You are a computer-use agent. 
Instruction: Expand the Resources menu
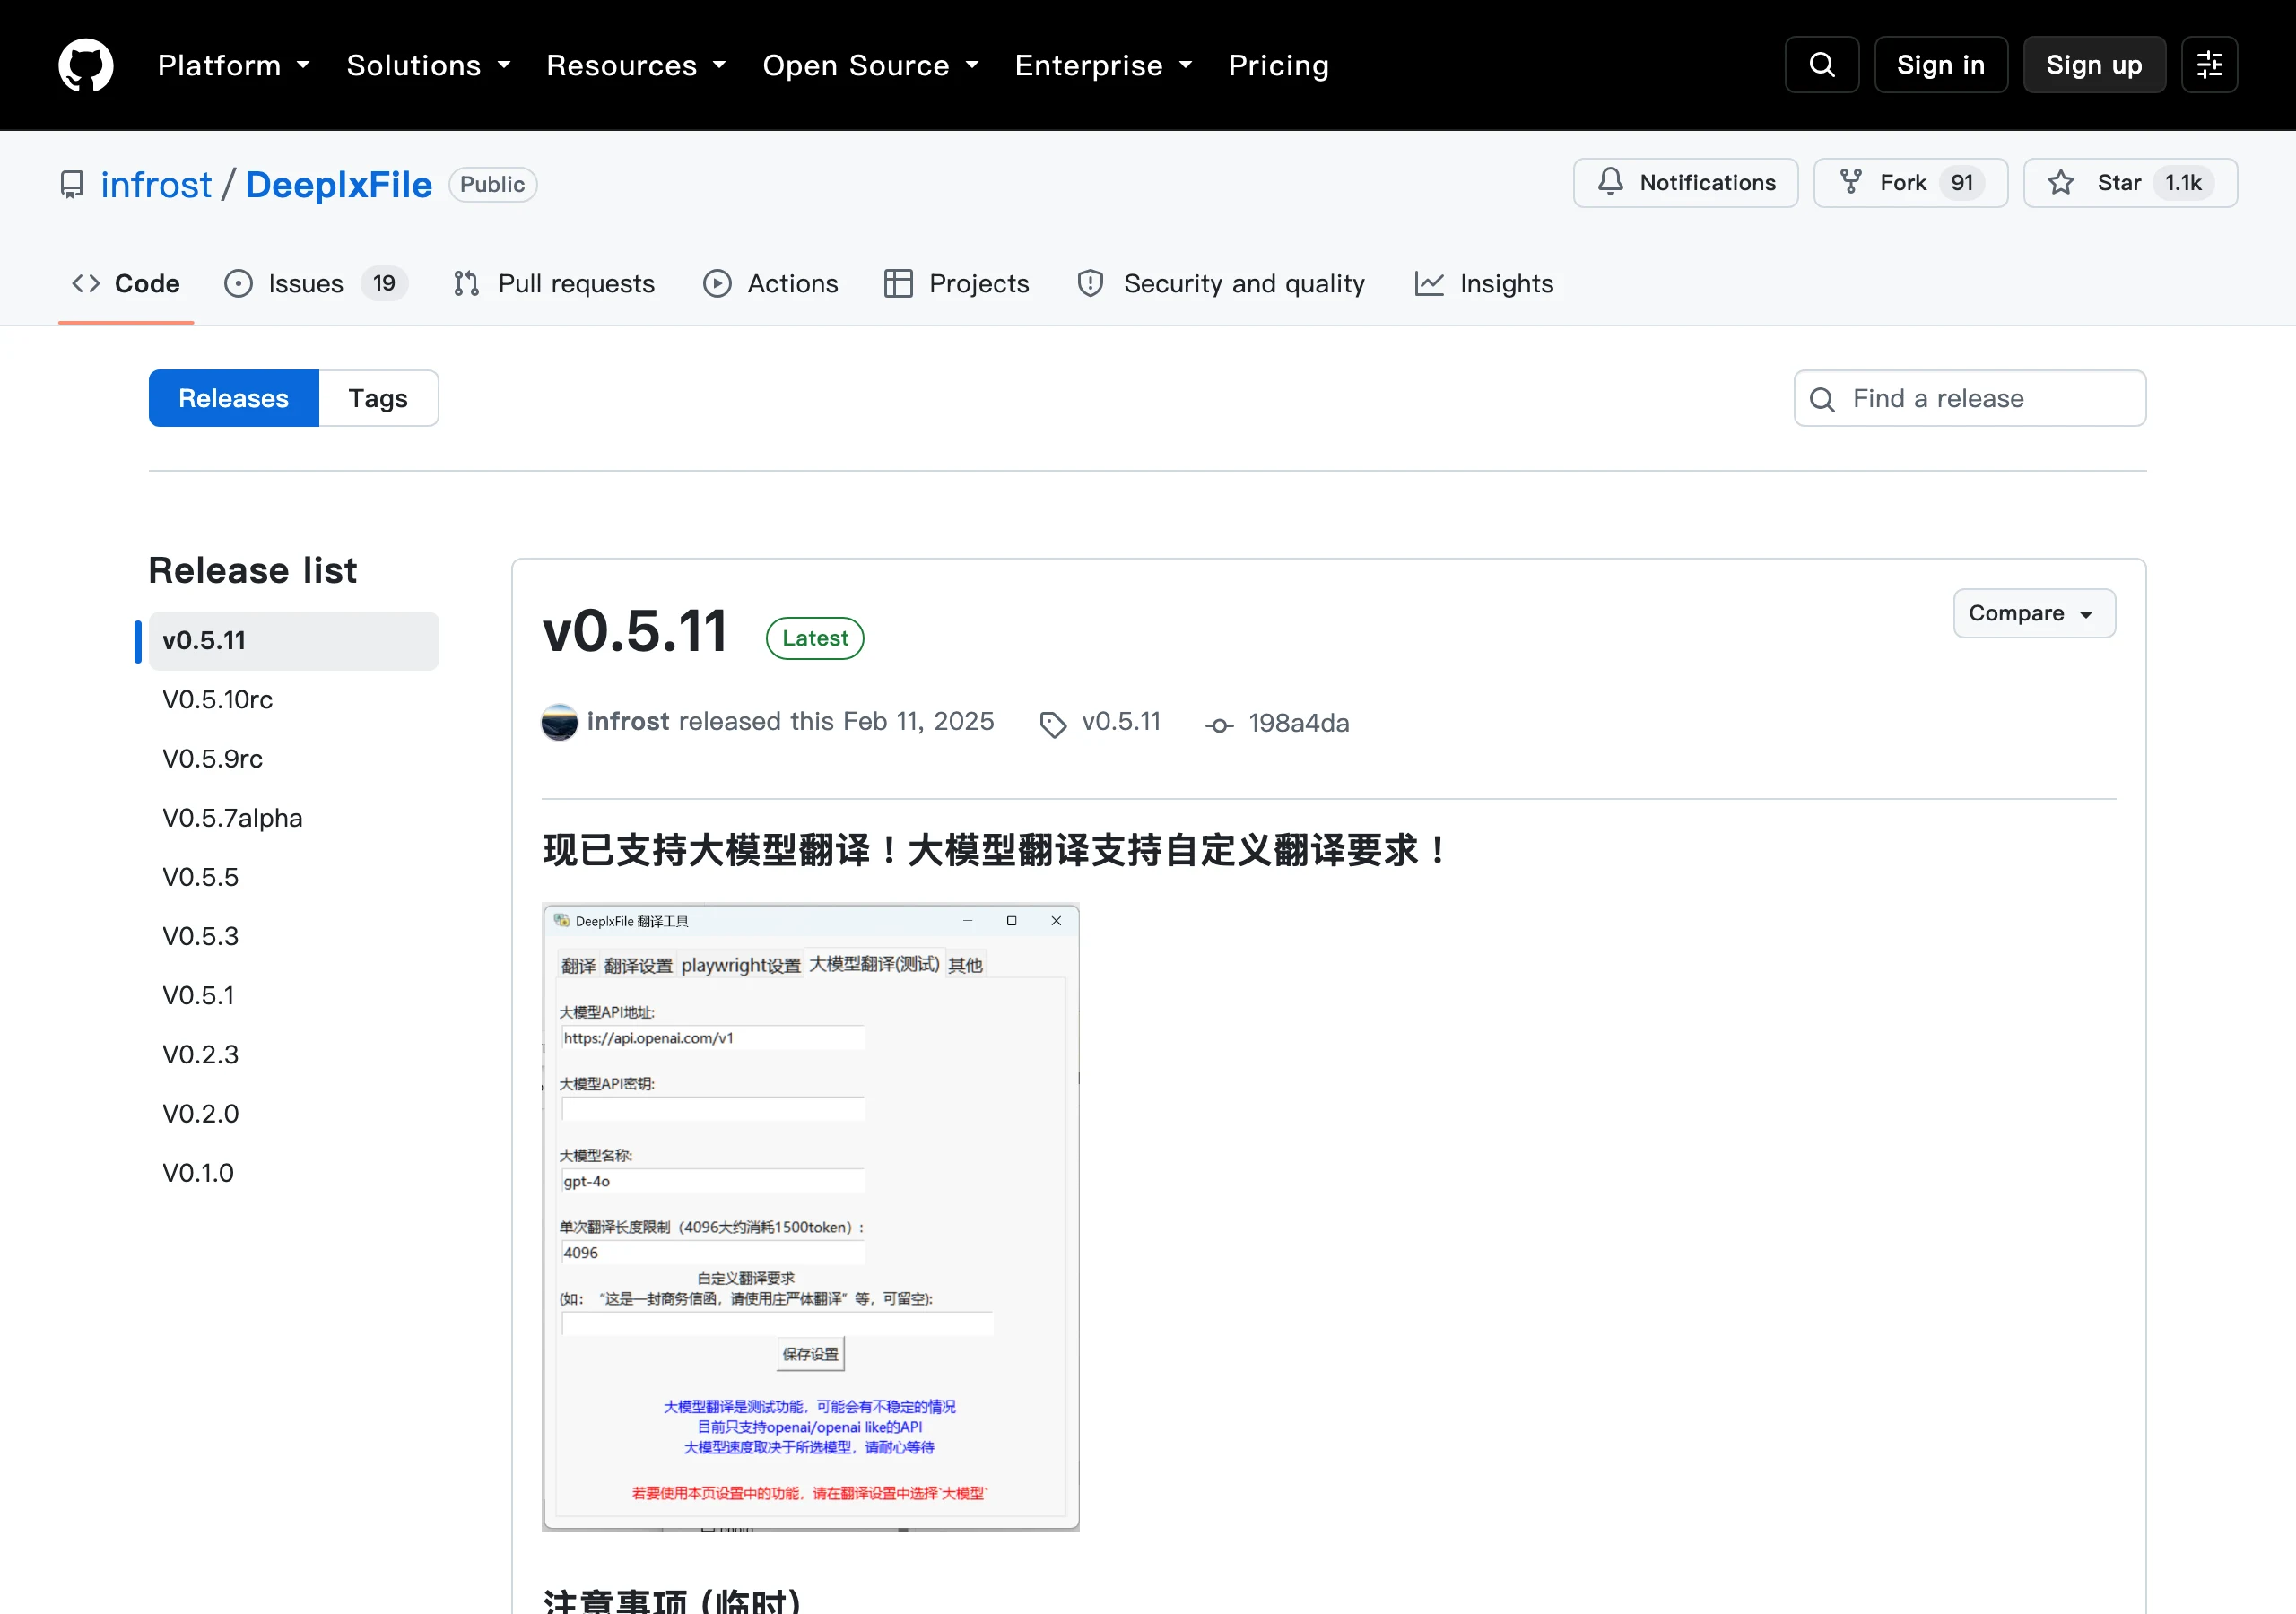tap(636, 65)
